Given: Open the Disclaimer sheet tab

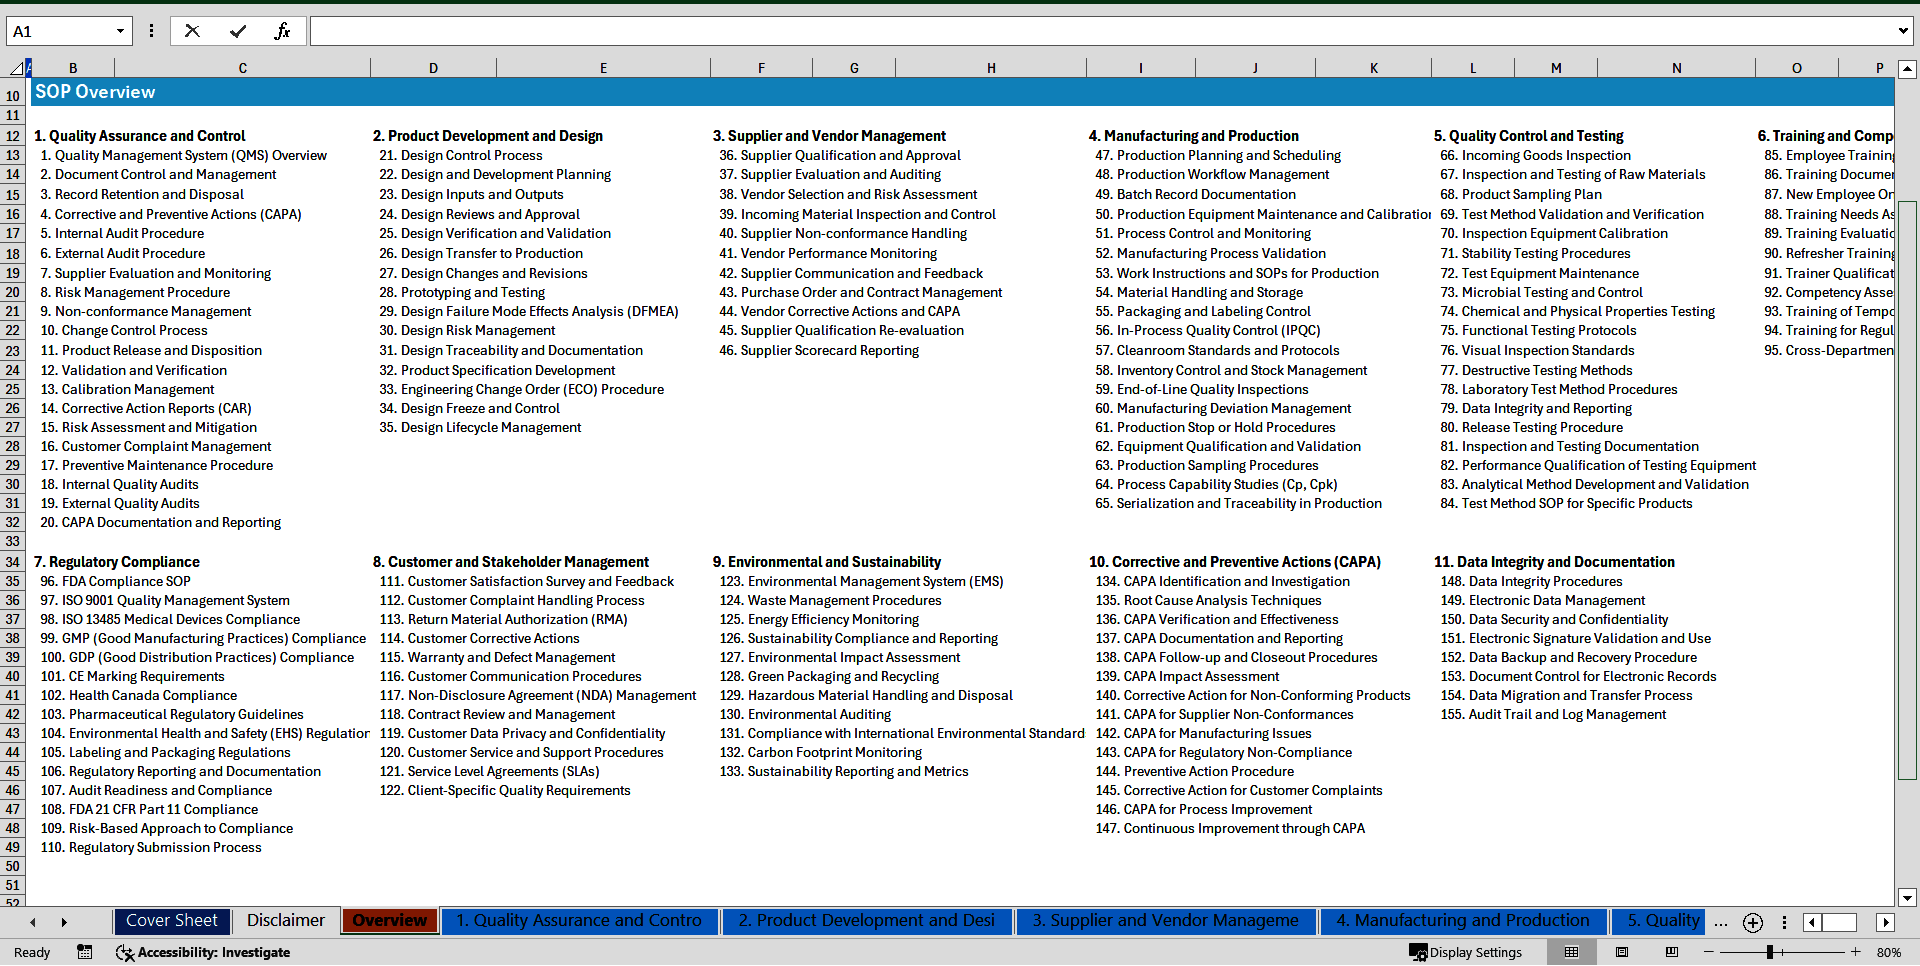Looking at the screenshot, I should point(286,920).
